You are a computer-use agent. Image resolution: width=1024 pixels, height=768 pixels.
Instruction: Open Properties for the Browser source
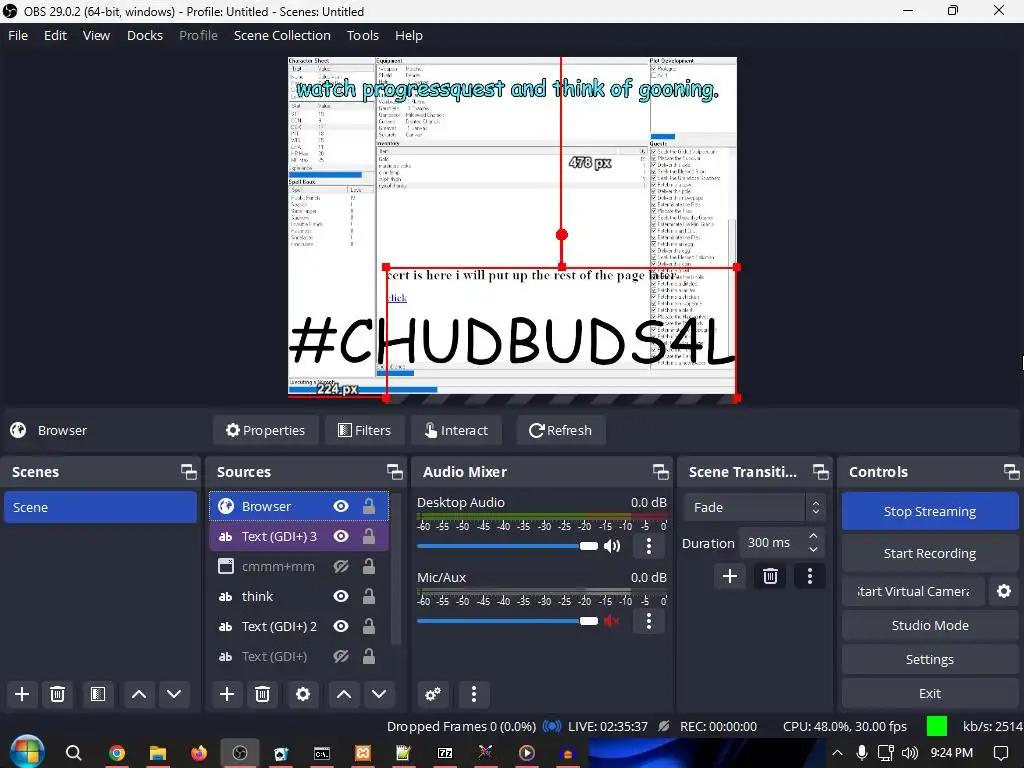tap(266, 430)
